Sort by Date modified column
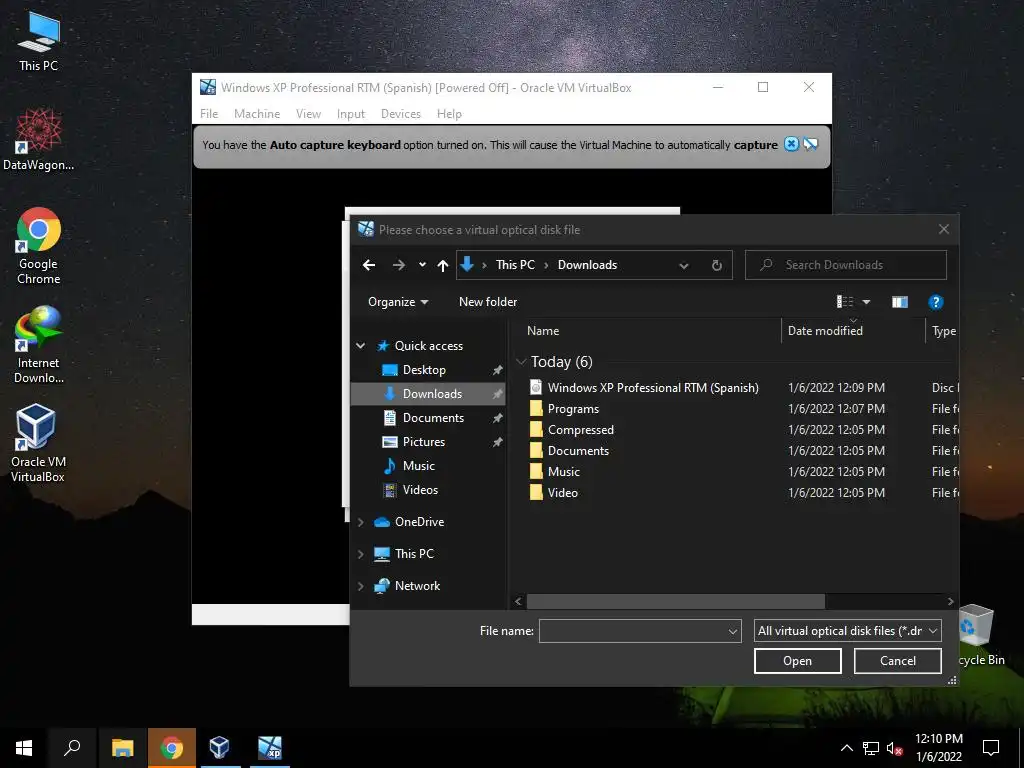The image size is (1024, 768). point(825,330)
